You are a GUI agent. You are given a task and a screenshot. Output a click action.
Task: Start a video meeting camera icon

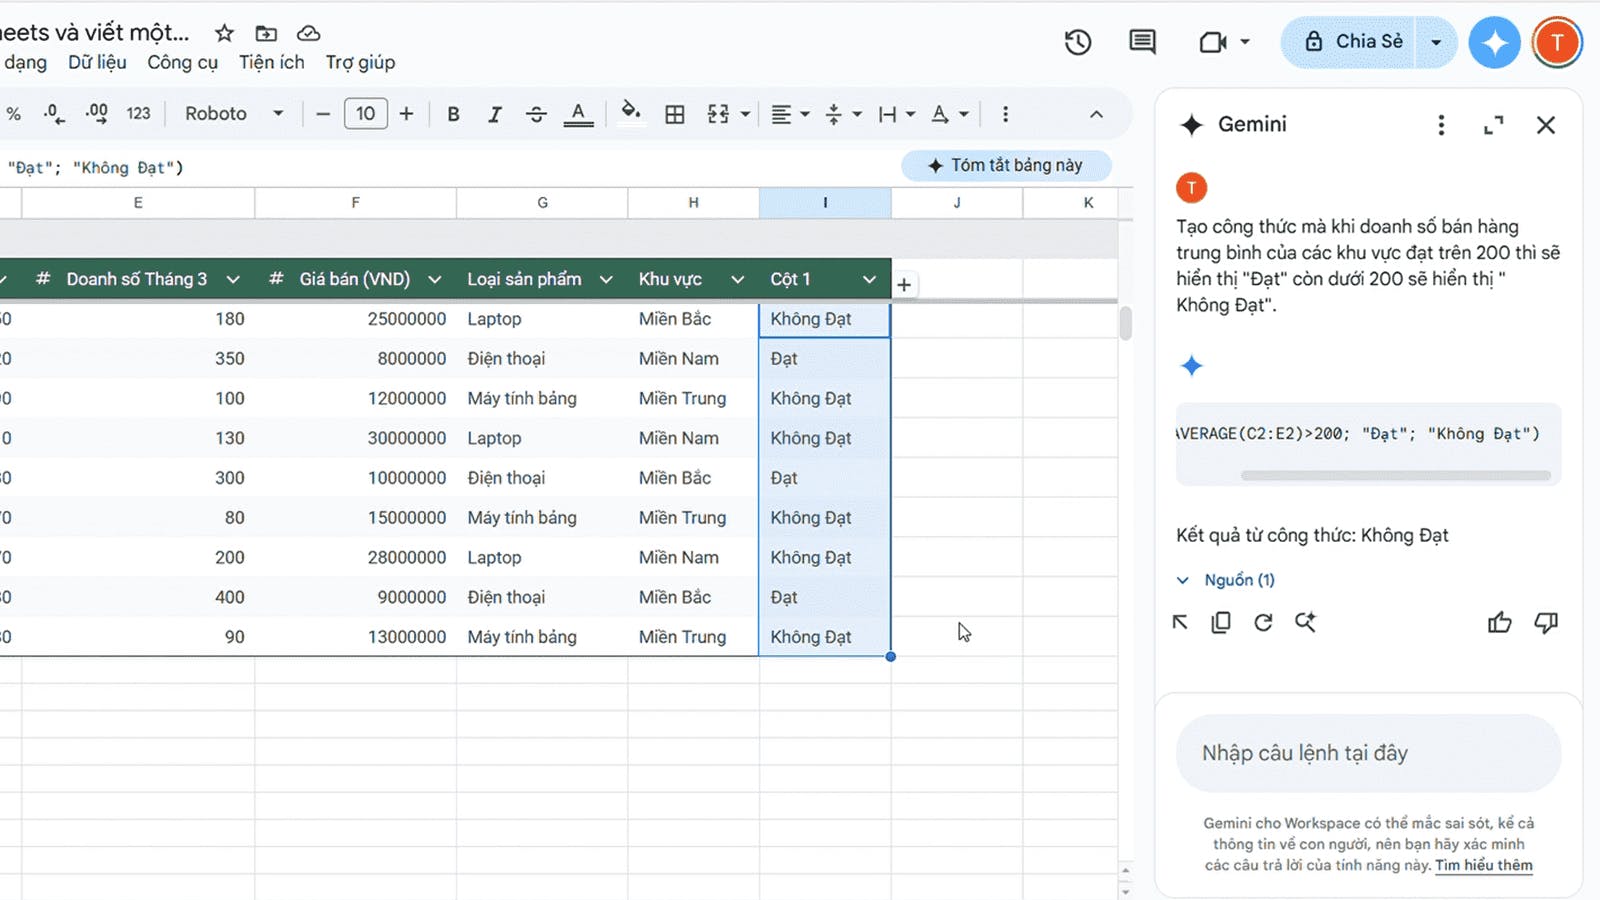[1213, 42]
